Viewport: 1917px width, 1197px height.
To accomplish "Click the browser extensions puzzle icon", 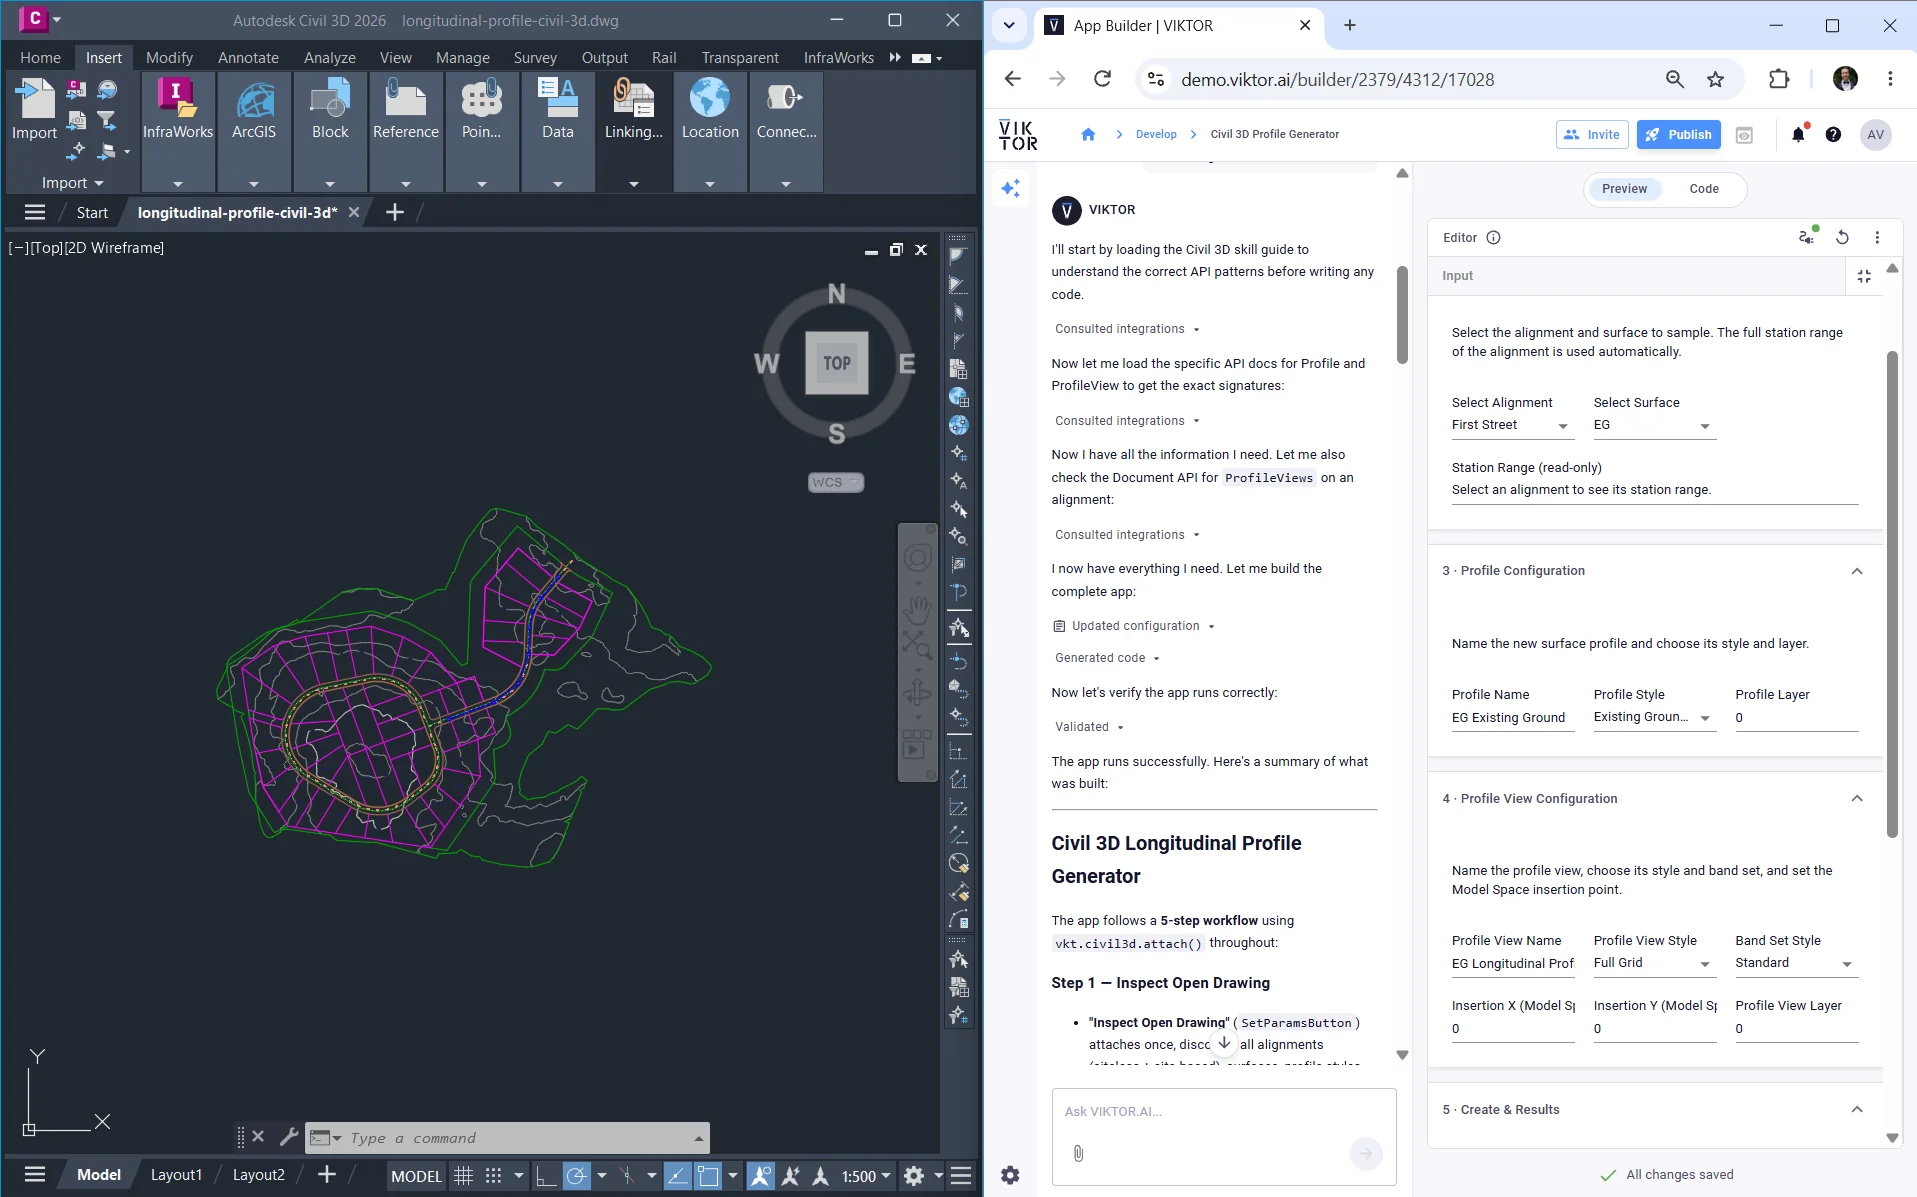I will [x=1779, y=79].
